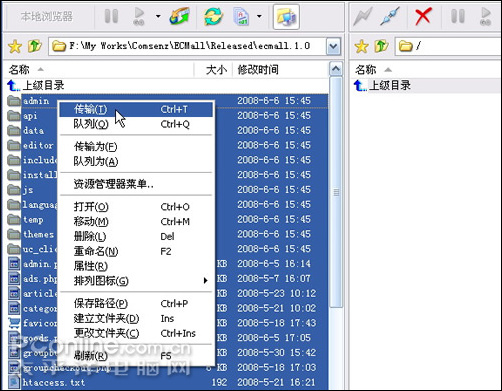Open the dropdown arrow beside the transfer mode icon
The image size is (502, 391).
pos(259,16)
